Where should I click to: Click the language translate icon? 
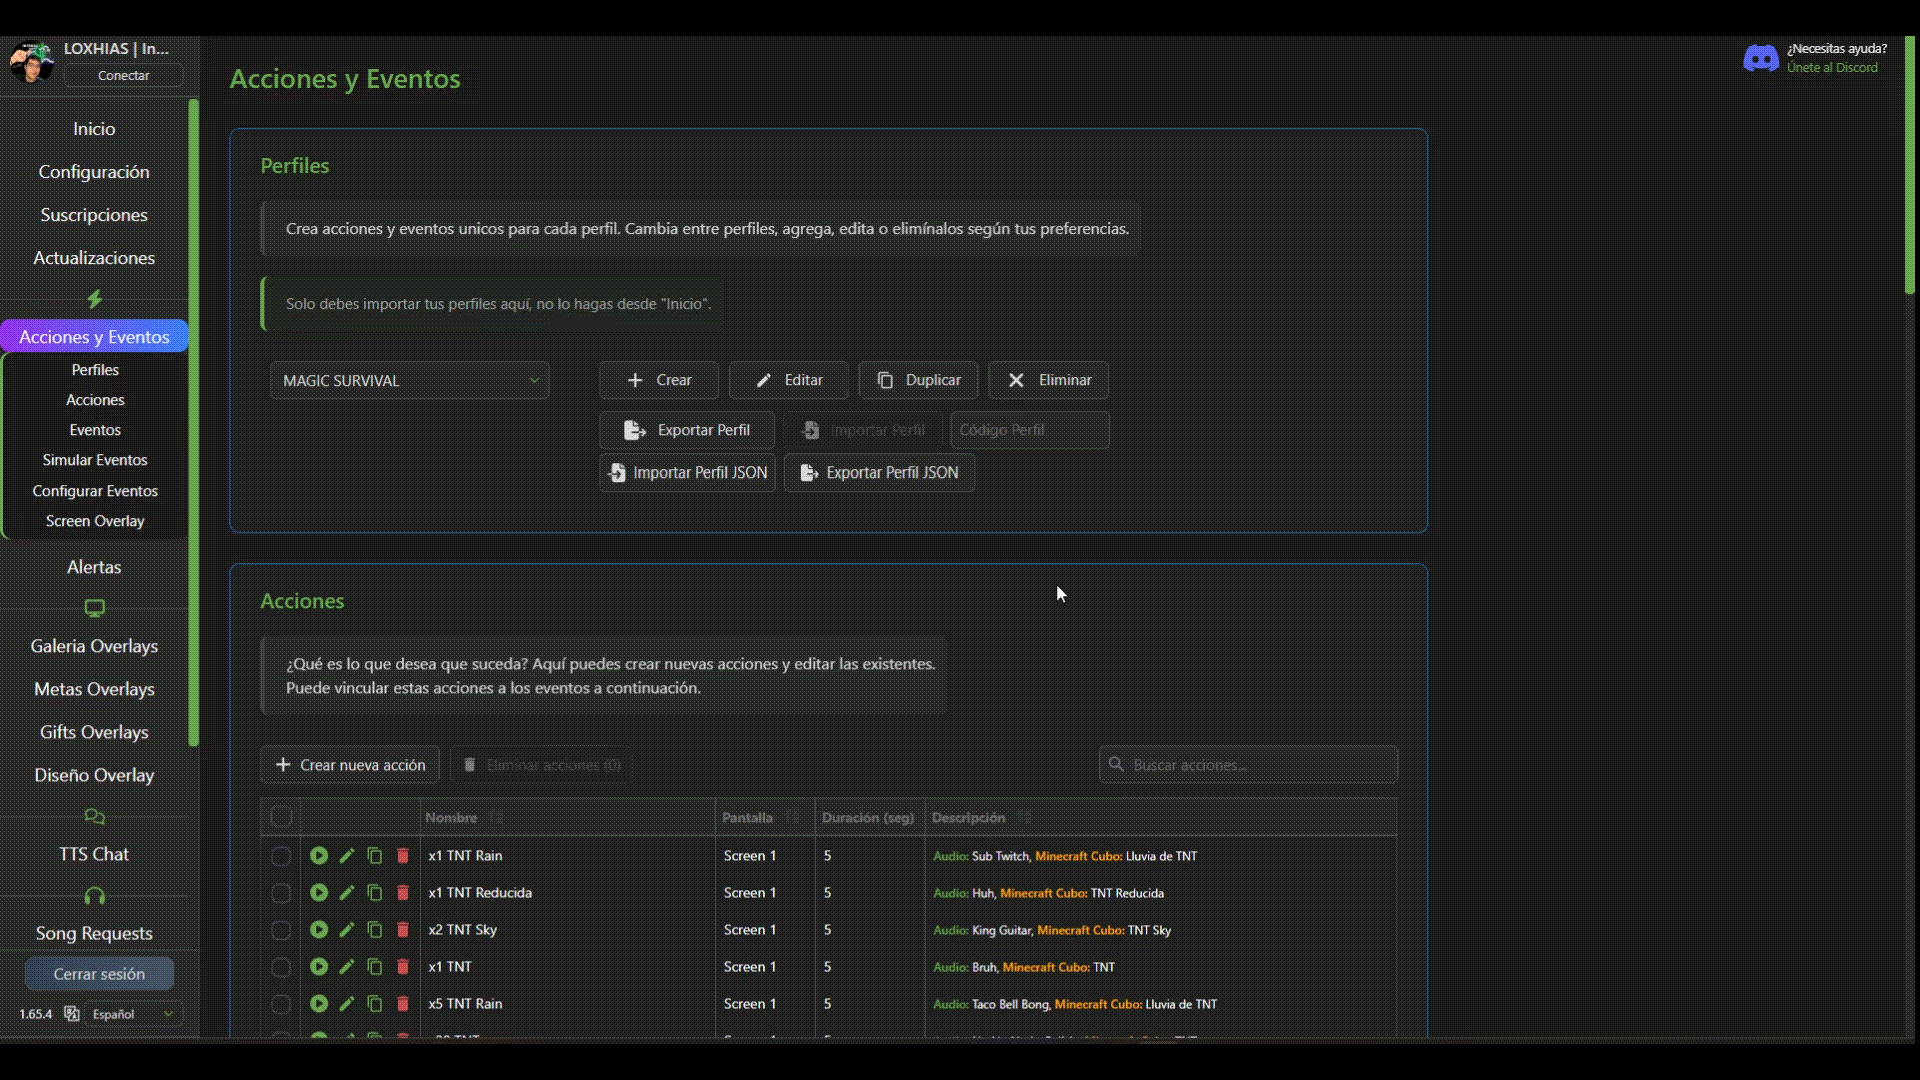pos(72,1014)
